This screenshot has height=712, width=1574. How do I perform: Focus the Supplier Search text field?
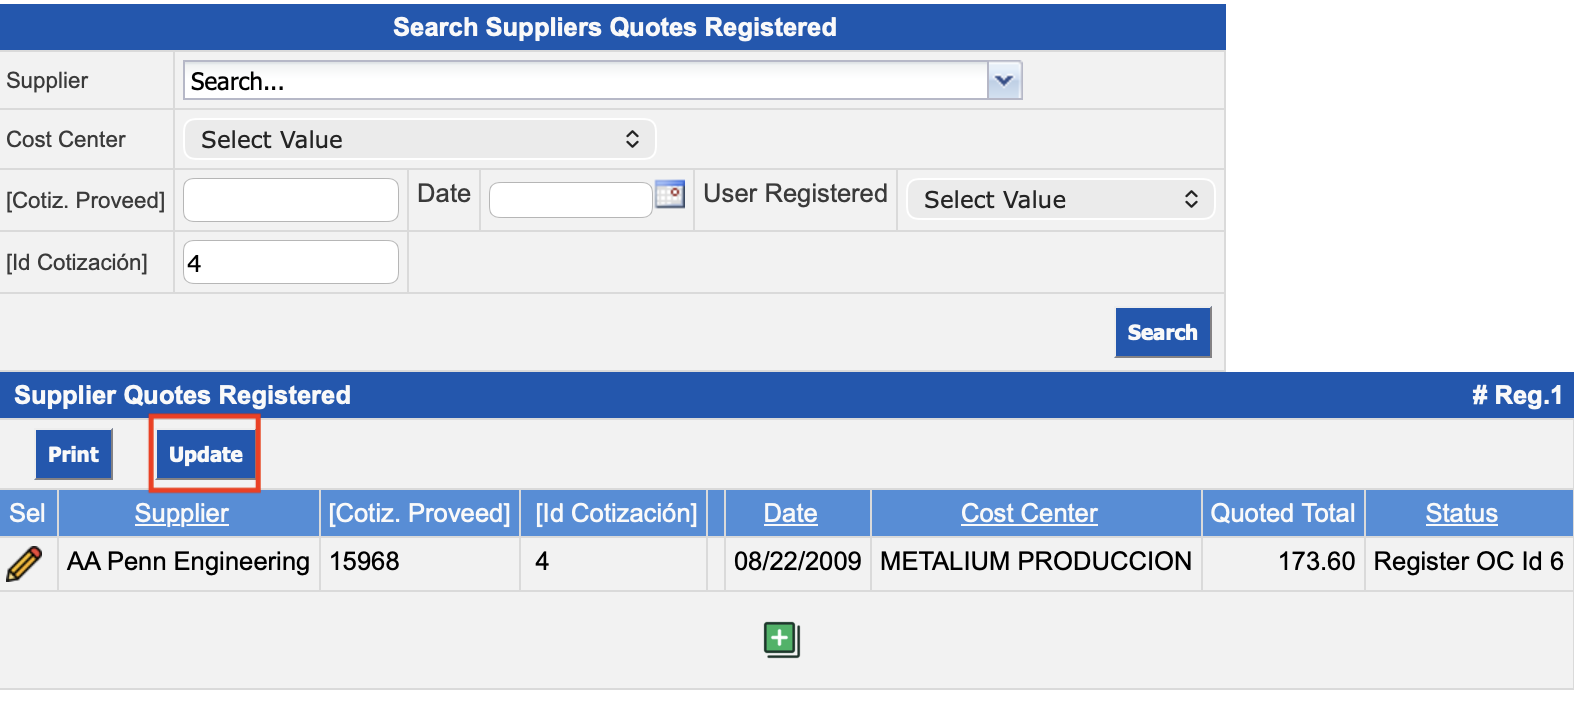[x=585, y=81]
